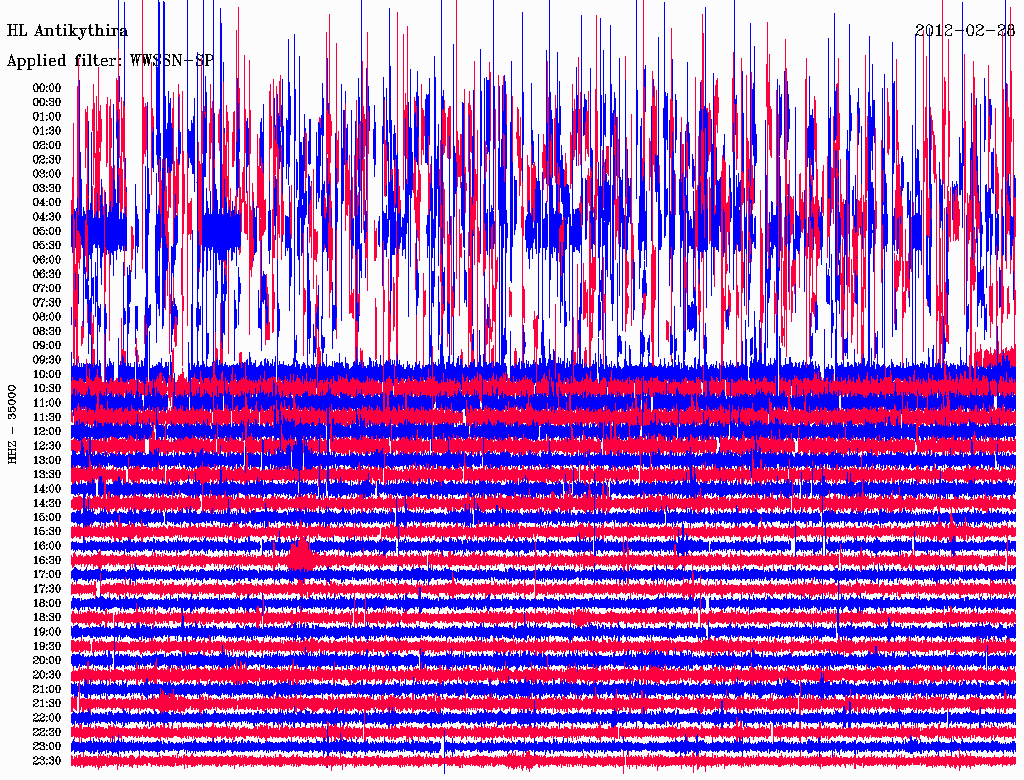The width and height of the screenshot is (1024, 780).
Task: Select the 22:30 time label
Action: pyautogui.click(x=47, y=732)
